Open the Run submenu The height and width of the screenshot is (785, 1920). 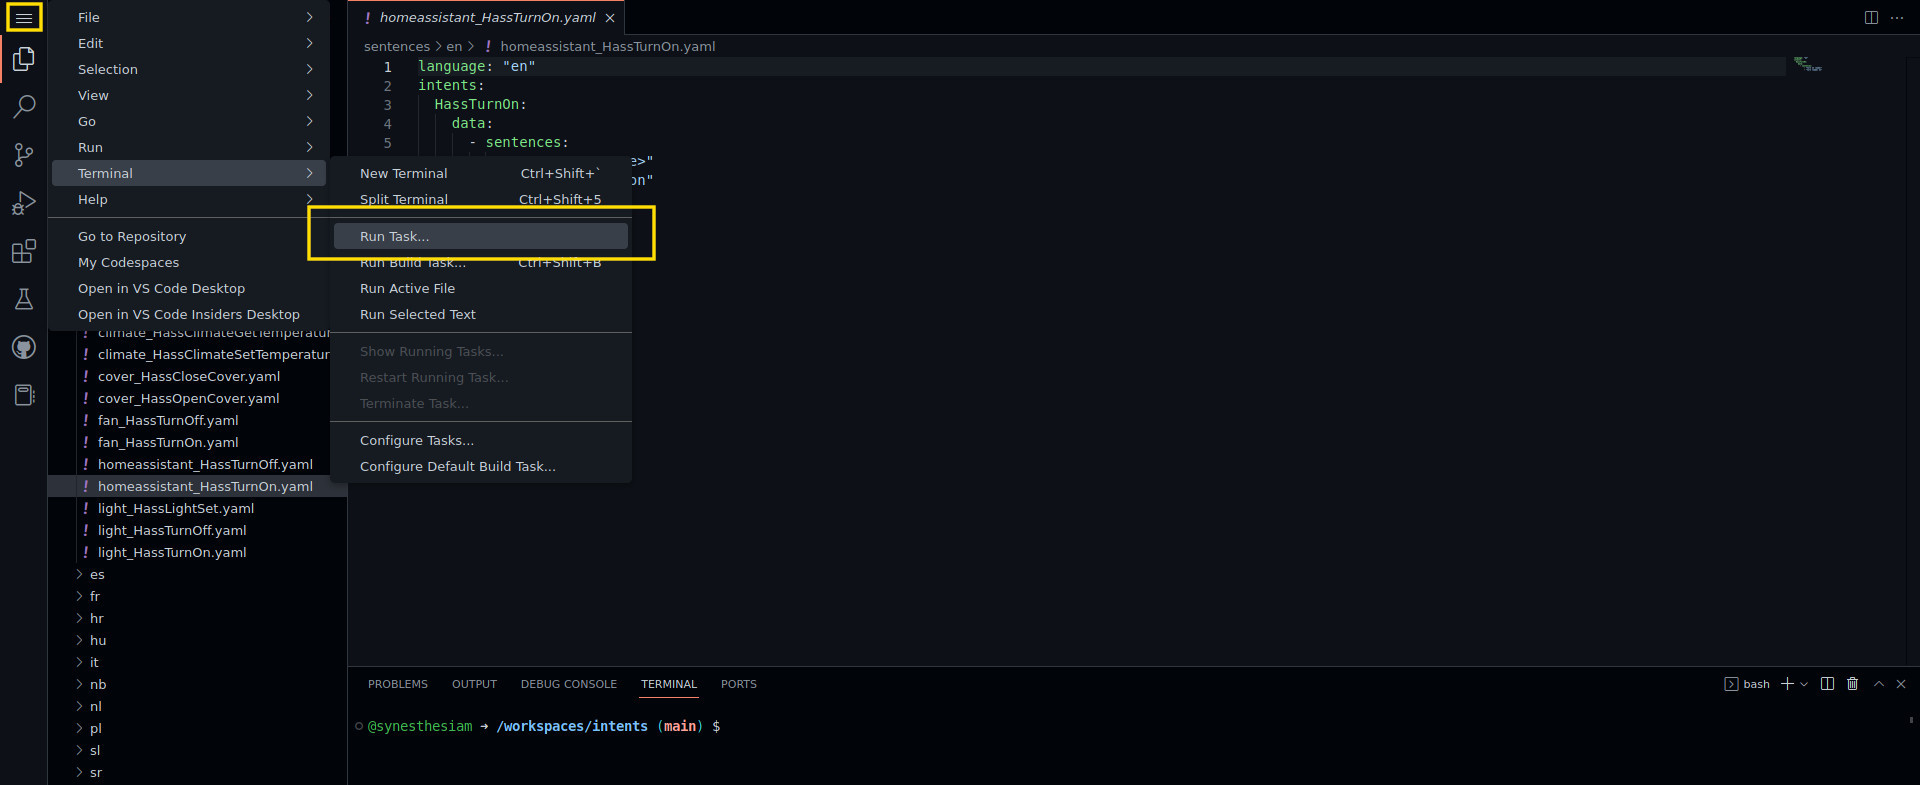point(189,147)
